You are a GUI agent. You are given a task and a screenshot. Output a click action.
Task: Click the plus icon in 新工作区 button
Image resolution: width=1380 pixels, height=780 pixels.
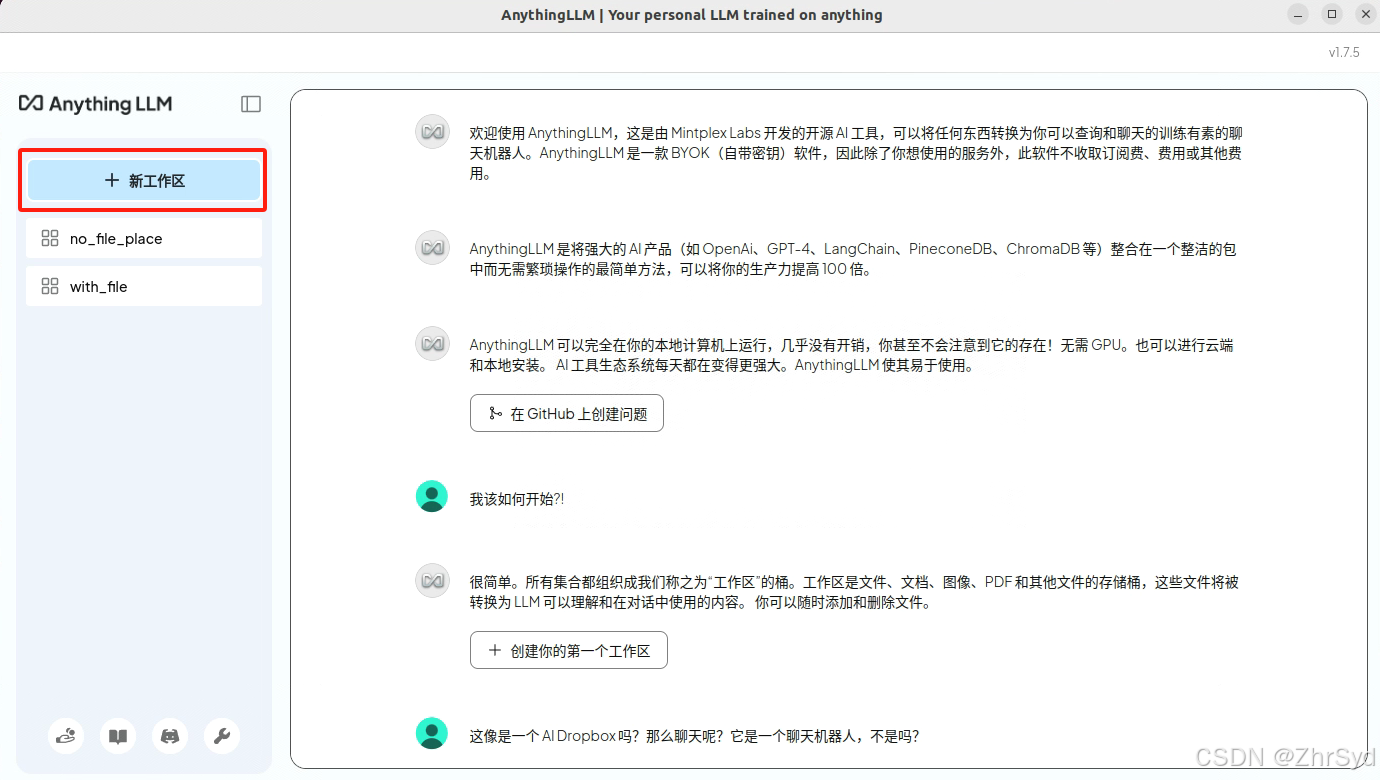[x=112, y=181]
